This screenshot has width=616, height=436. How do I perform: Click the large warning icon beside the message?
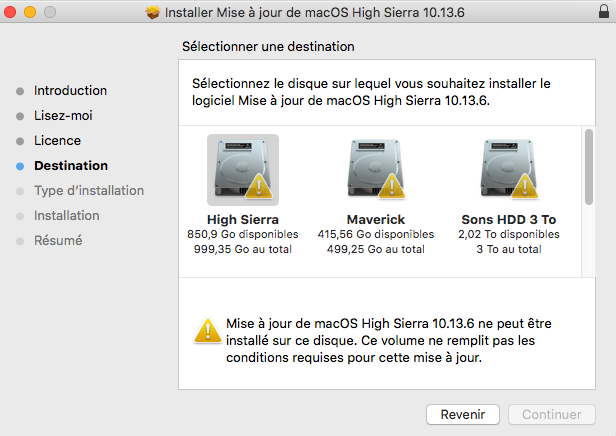pos(208,331)
